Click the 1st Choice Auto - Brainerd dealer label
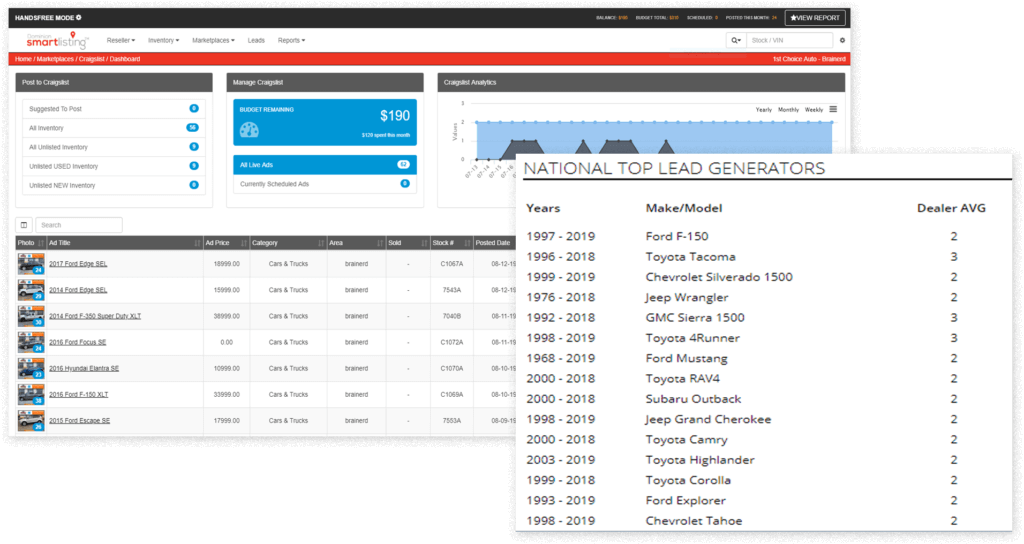This screenshot has height=544, width=1024. 808,59
